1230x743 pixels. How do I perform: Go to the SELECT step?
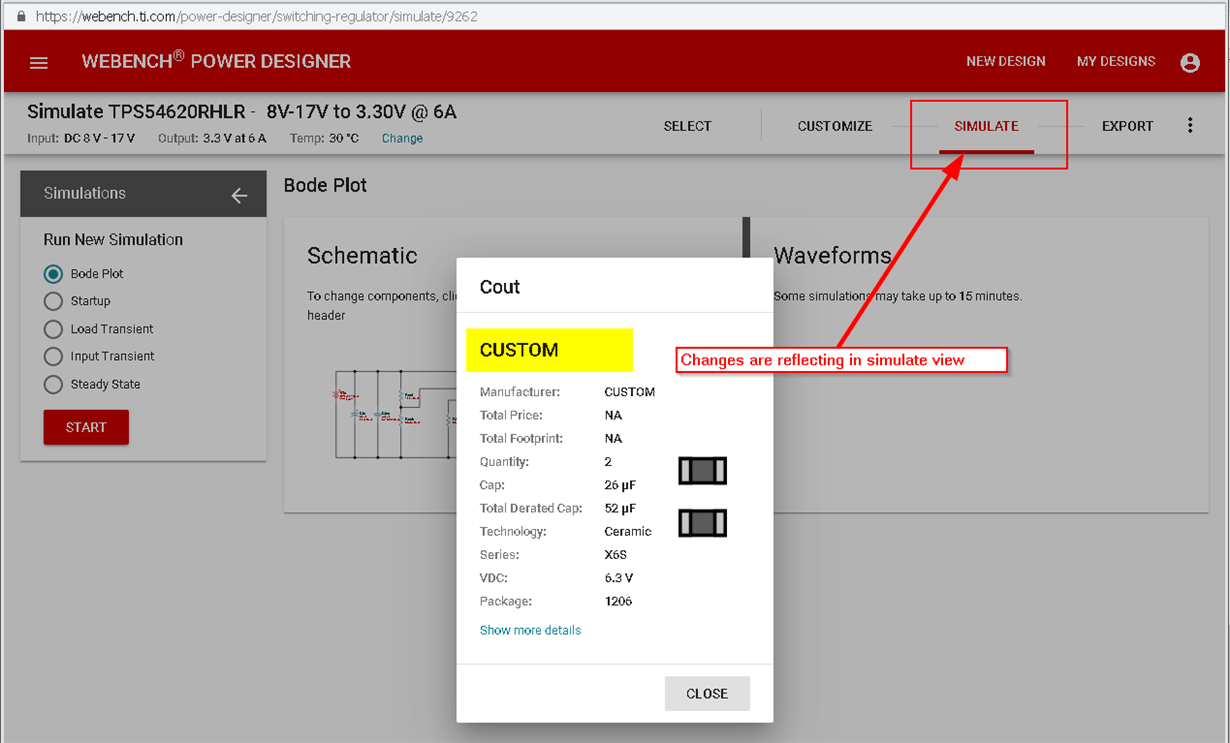(687, 126)
